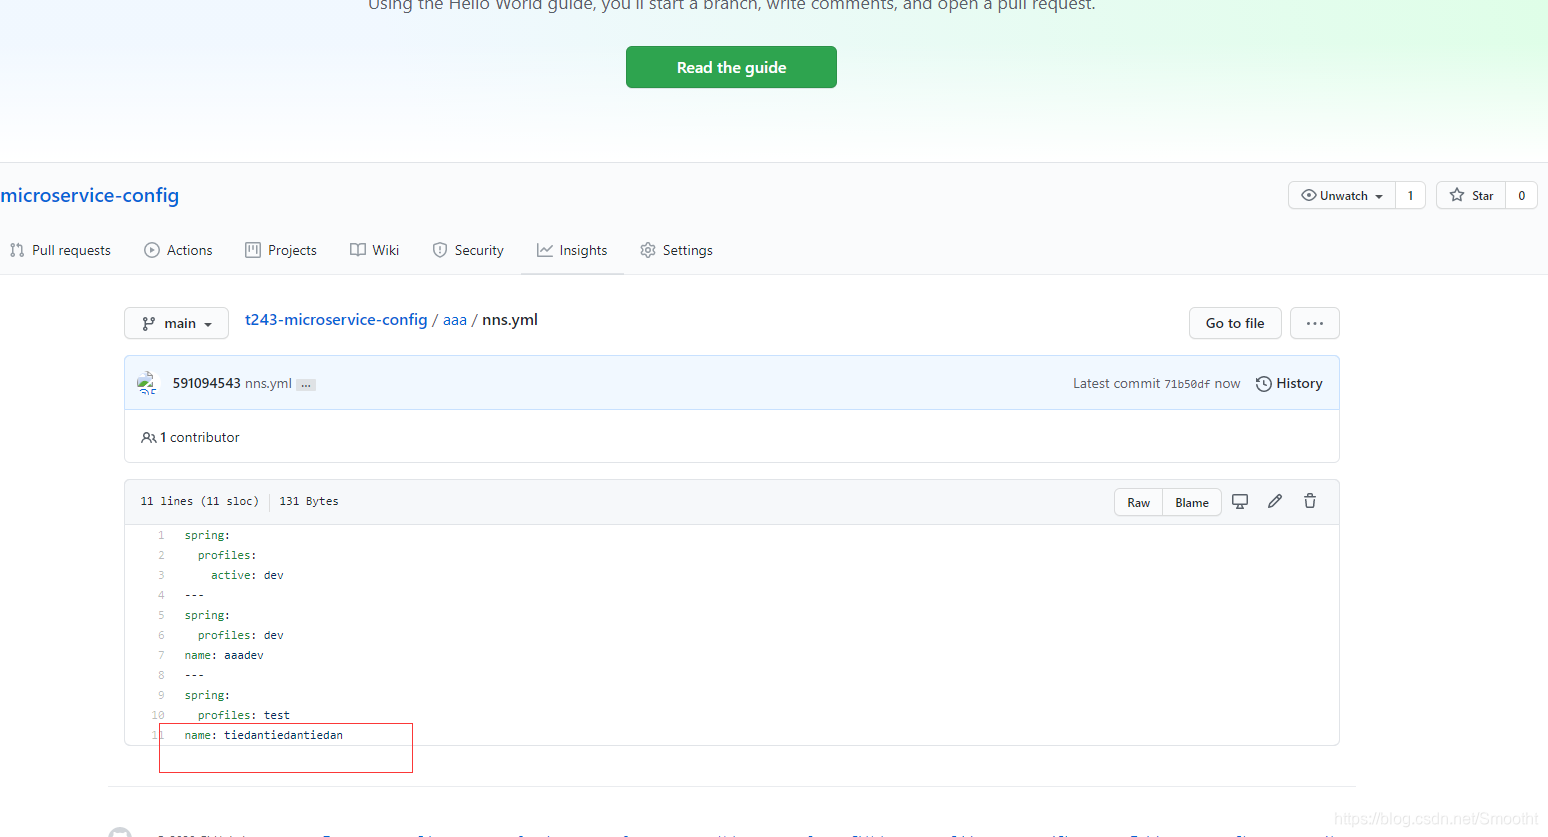Click the '131 Bytes' file size text
Image resolution: width=1548 pixels, height=837 pixels.
pyautogui.click(x=309, y=501)
